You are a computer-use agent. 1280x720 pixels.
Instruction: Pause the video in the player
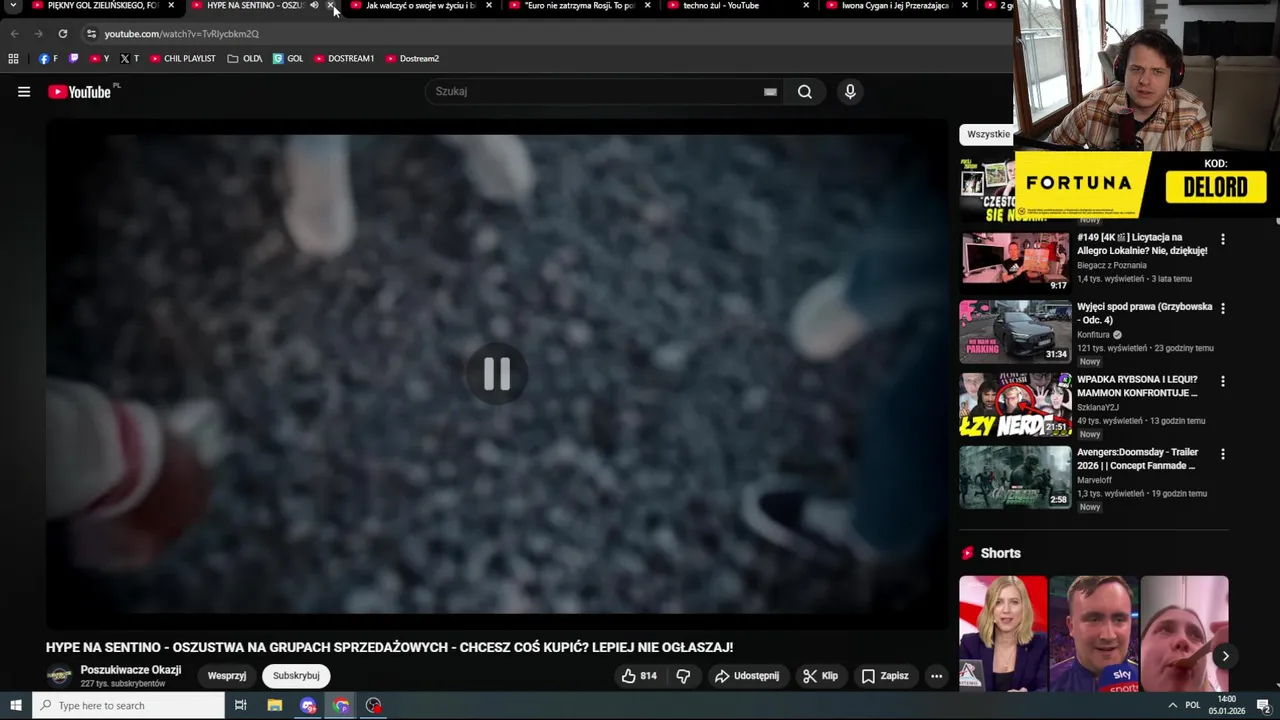pos(497,374)
